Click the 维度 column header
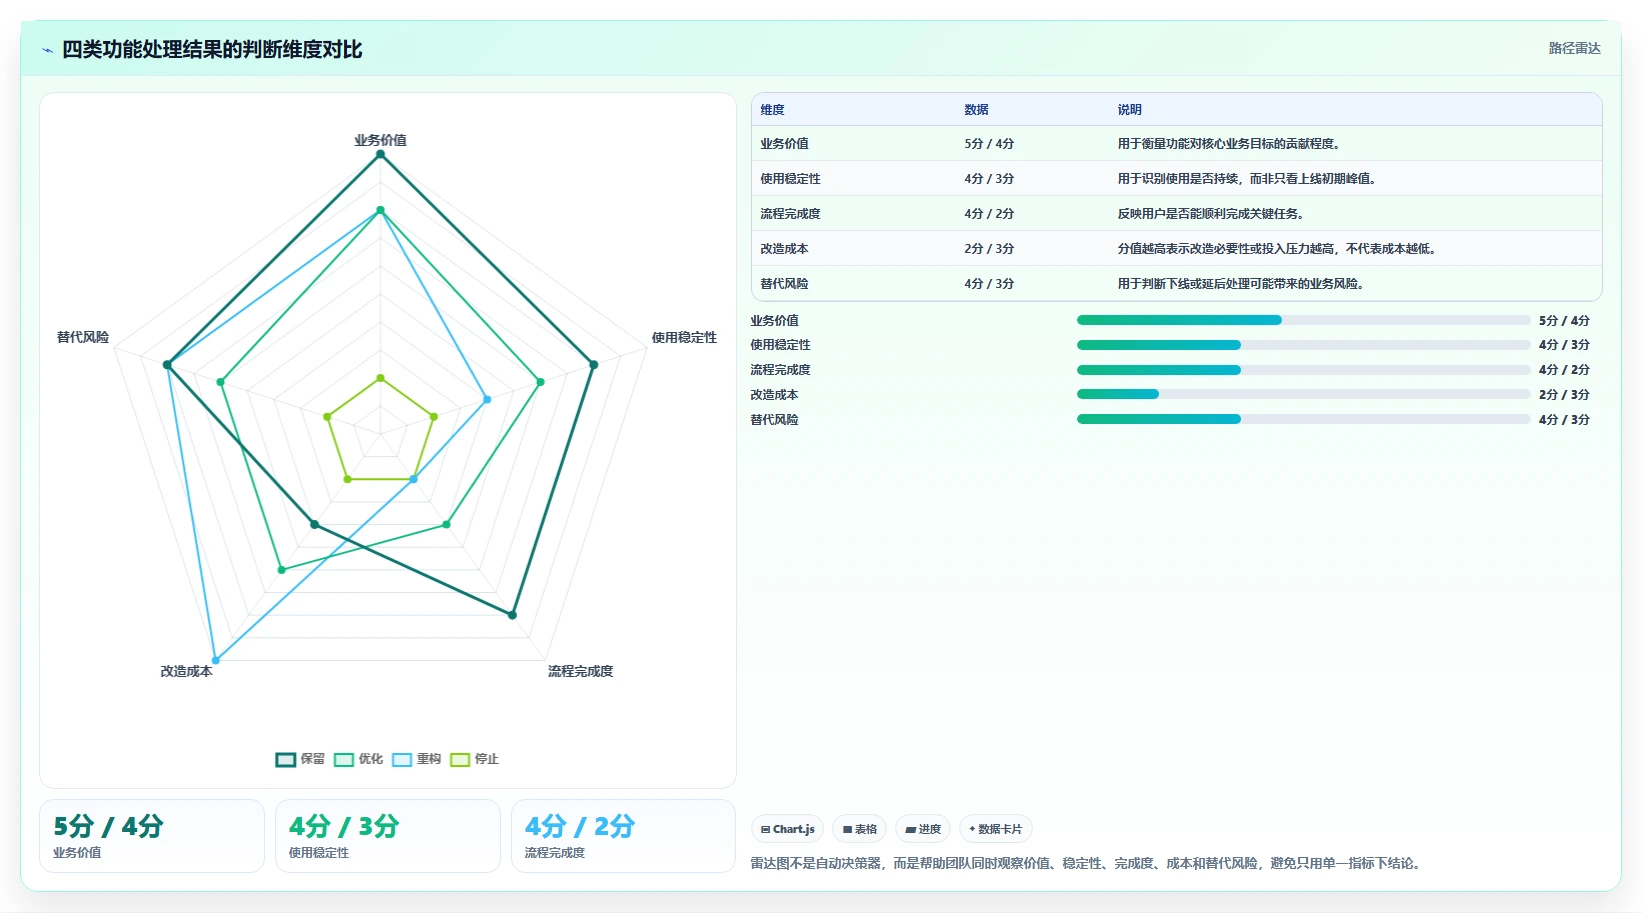The height and width of the screenshot is (913, 1642). pos(772,110)
